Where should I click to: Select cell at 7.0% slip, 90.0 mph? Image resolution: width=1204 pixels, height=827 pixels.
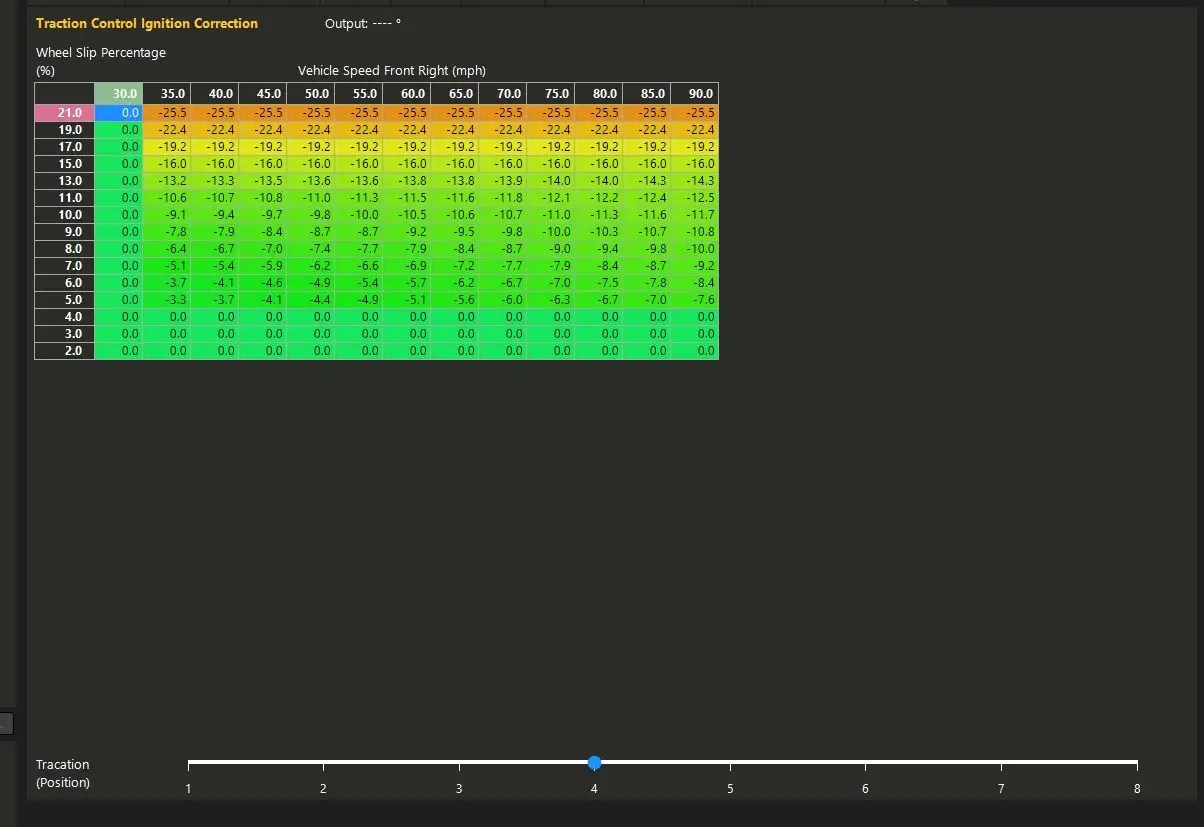695,266
